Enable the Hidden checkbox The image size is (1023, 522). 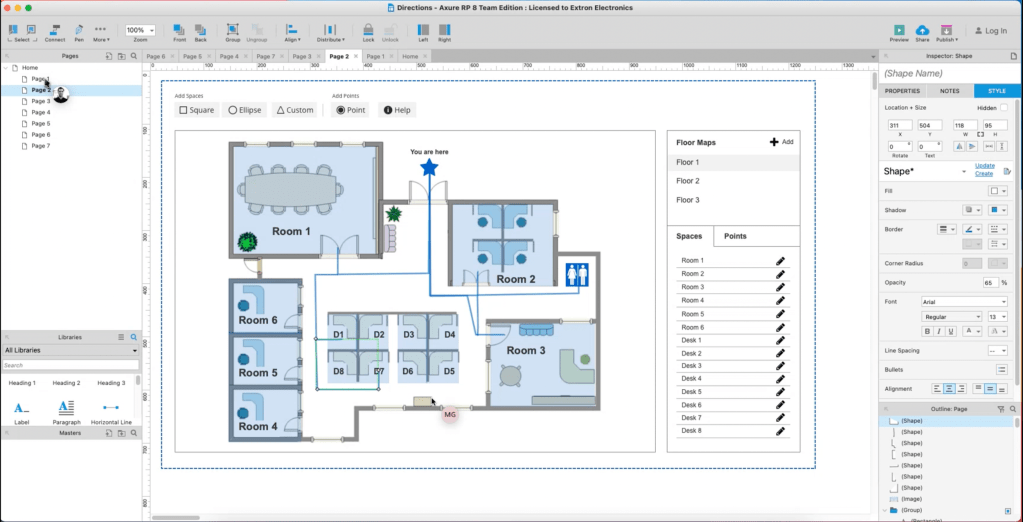(x=1003, y=107)
